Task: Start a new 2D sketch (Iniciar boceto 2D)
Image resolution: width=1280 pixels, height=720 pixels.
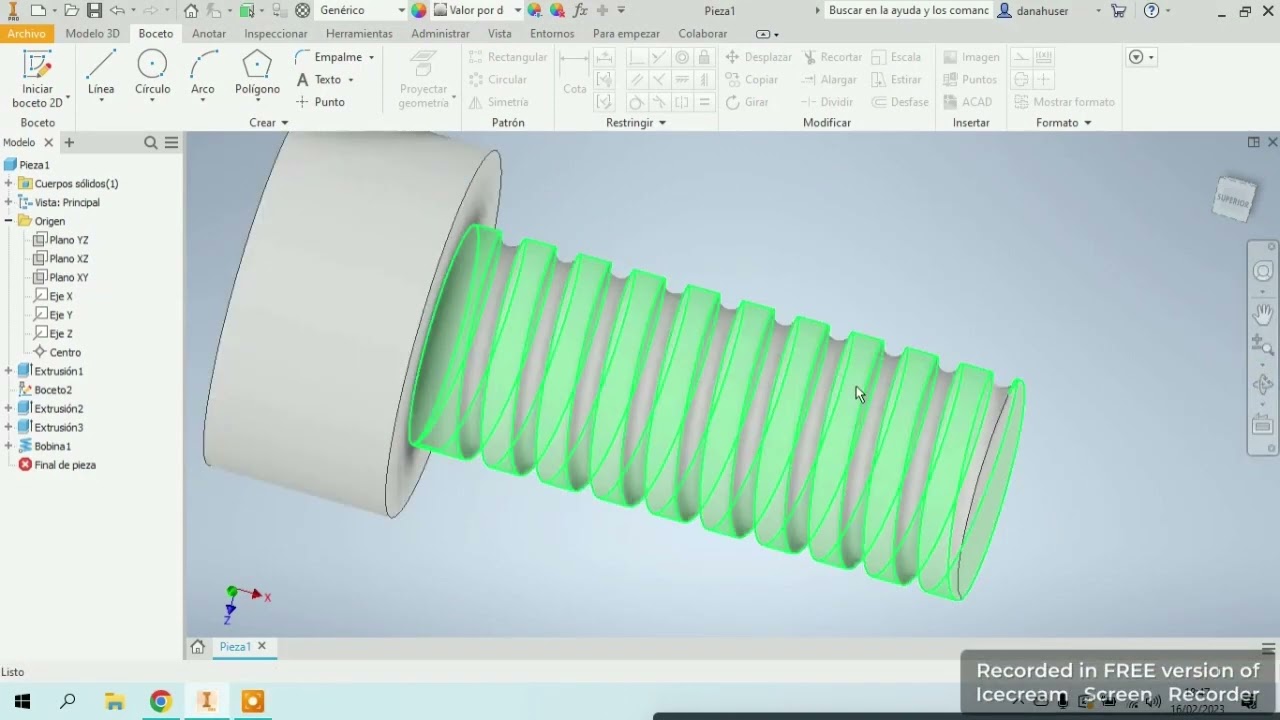Action: click(38, 78)
